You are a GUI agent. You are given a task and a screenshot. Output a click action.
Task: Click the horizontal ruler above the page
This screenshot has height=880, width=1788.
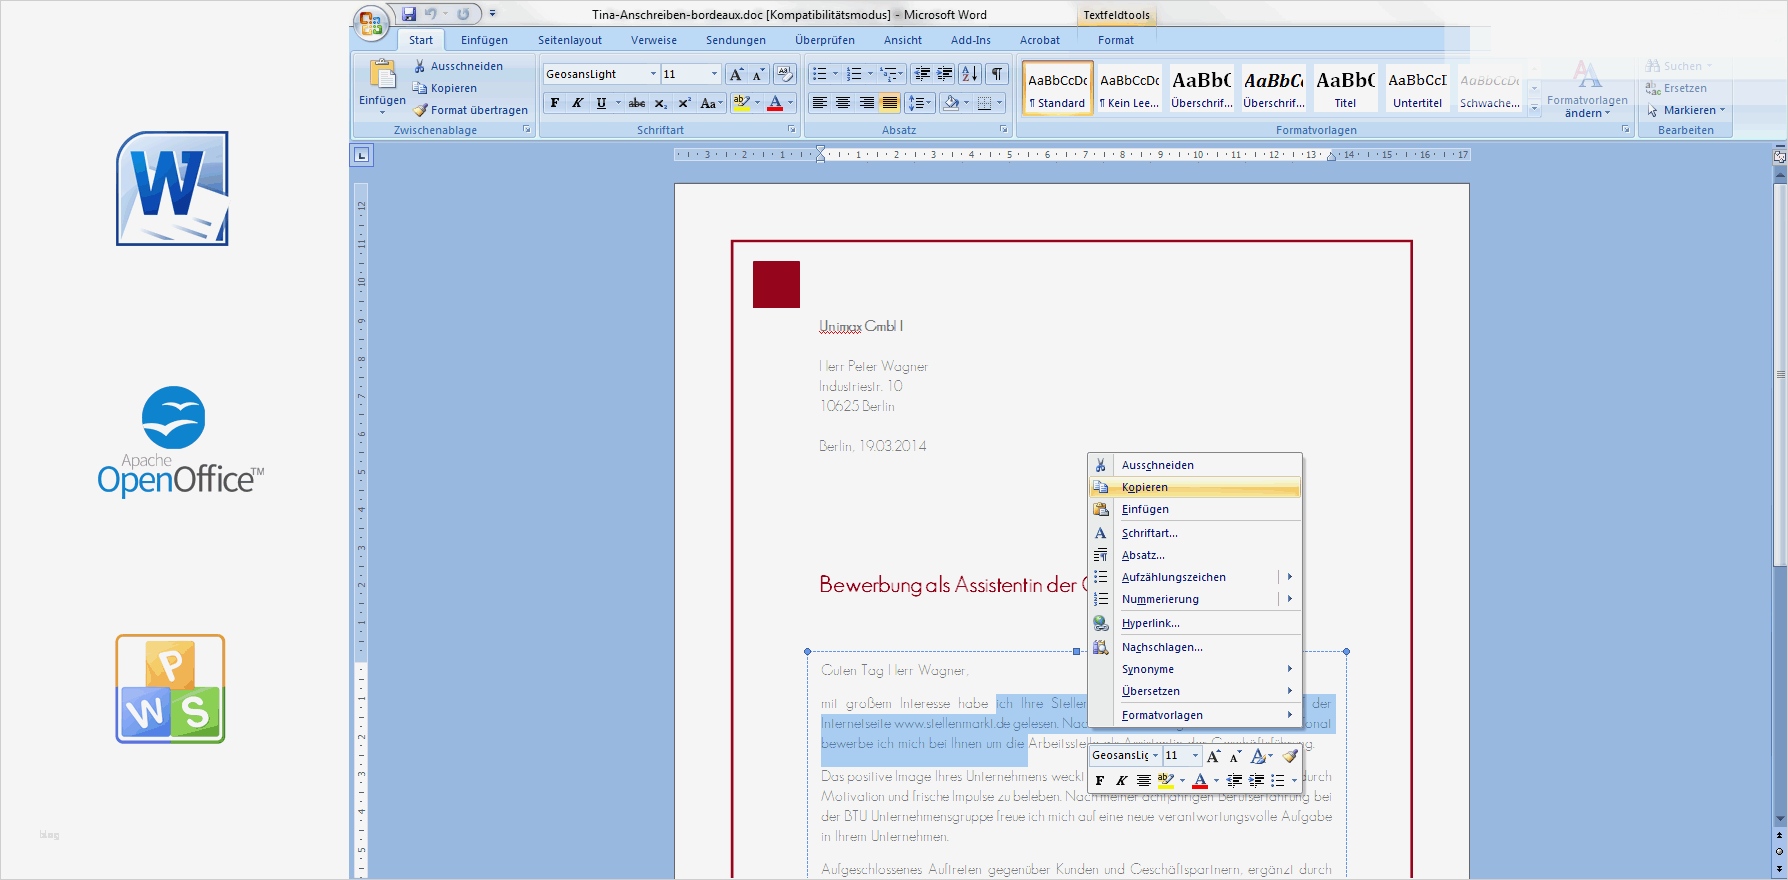pos(1072,155)
